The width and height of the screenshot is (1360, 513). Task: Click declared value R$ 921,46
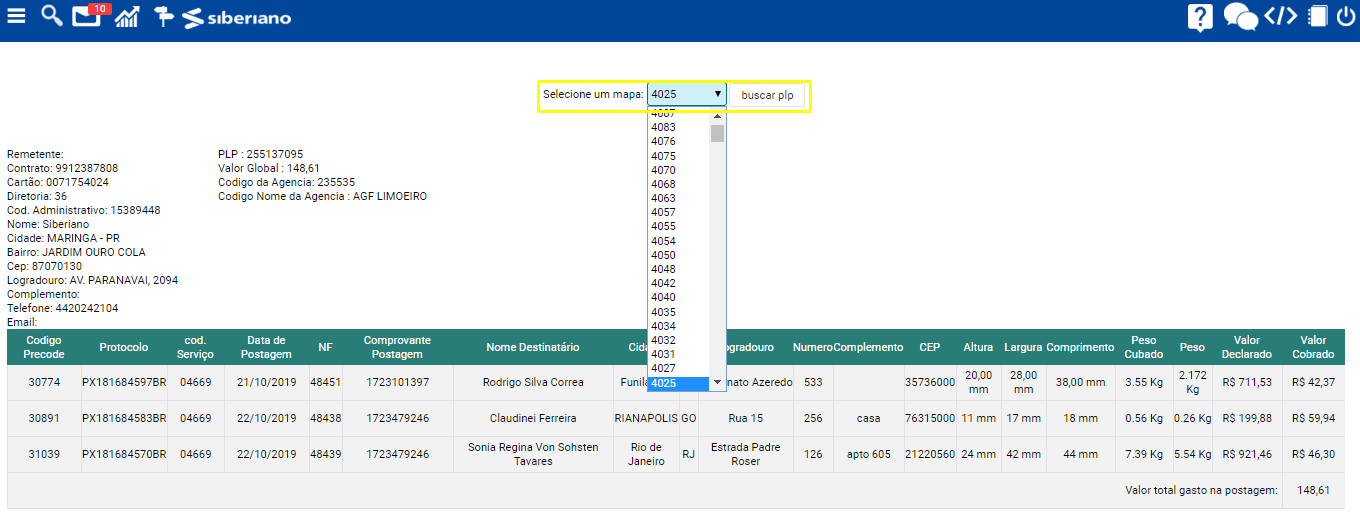pyautogui.click(x=1247, y=454)
